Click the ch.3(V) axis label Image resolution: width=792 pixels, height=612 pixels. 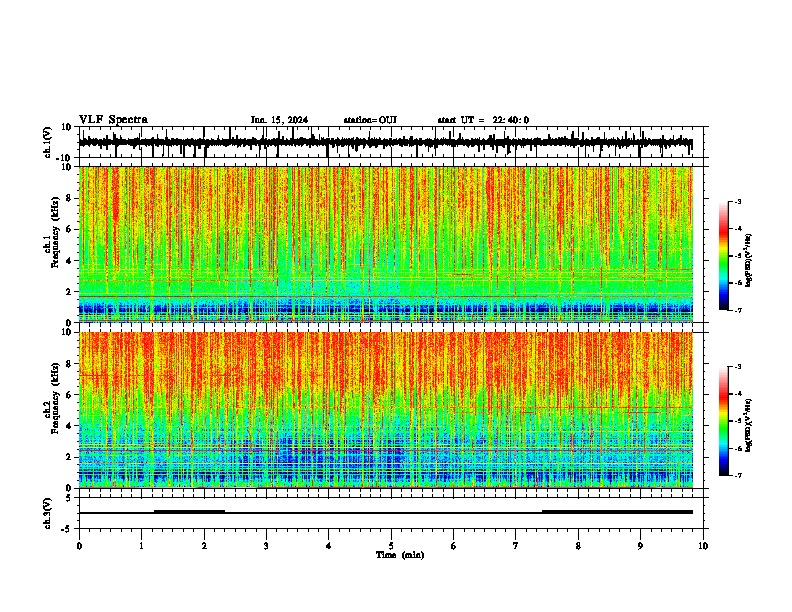coord(48,513)
